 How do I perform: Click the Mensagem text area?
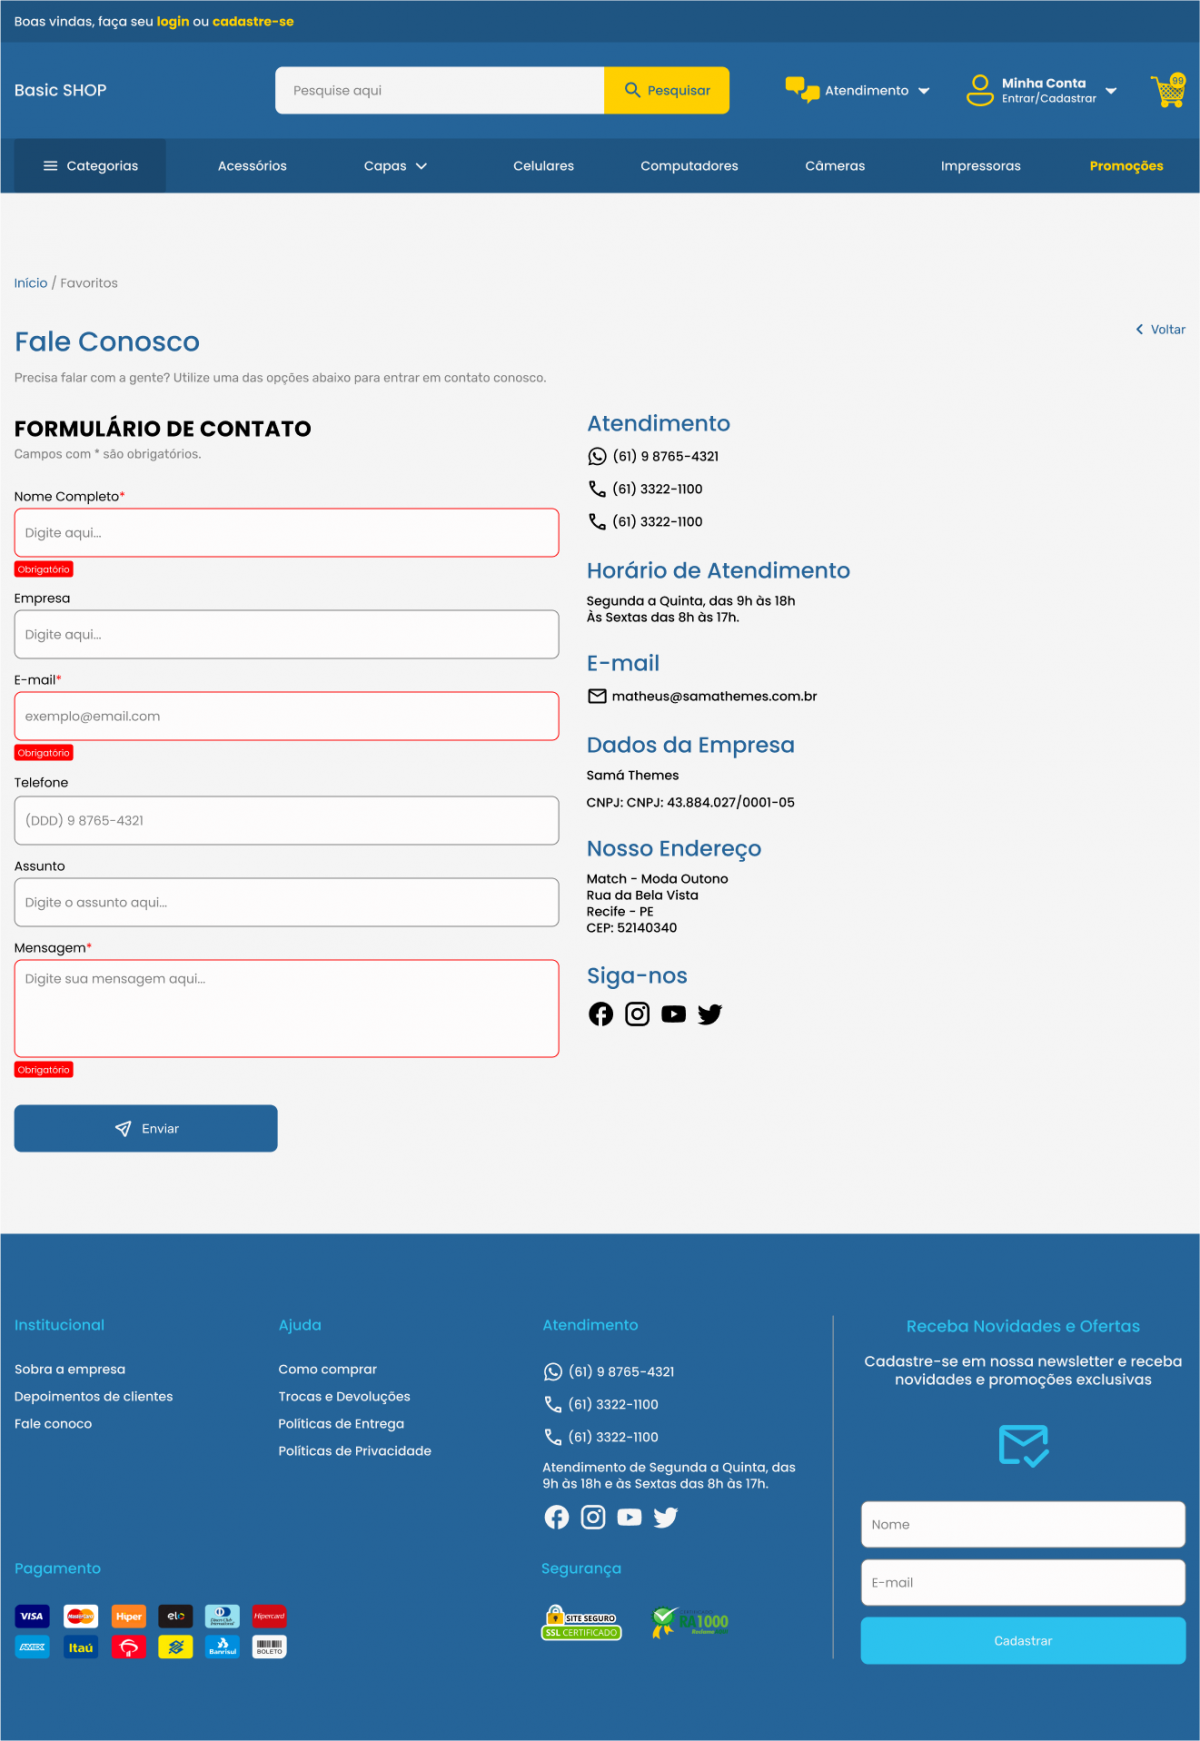pos(286,1008)
